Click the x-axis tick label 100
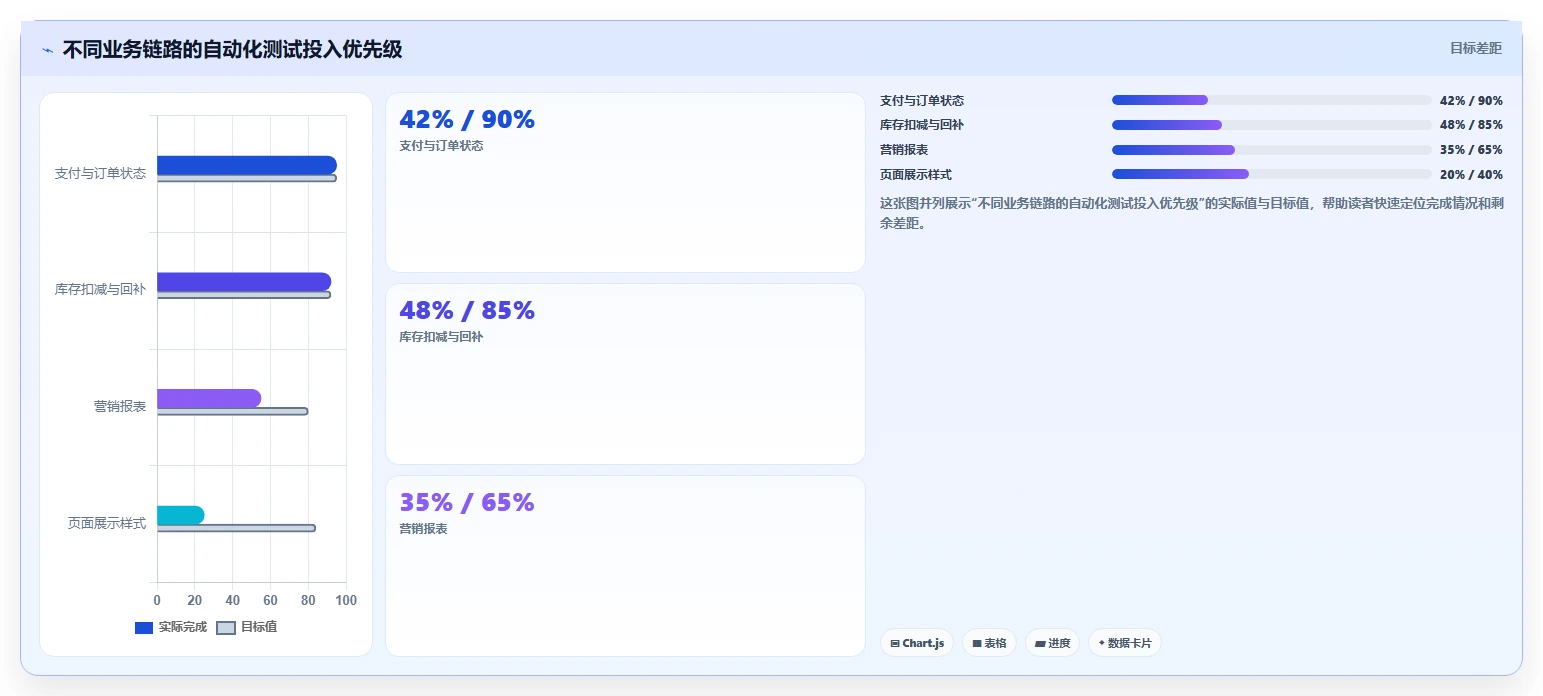 [x=346, y=600]
